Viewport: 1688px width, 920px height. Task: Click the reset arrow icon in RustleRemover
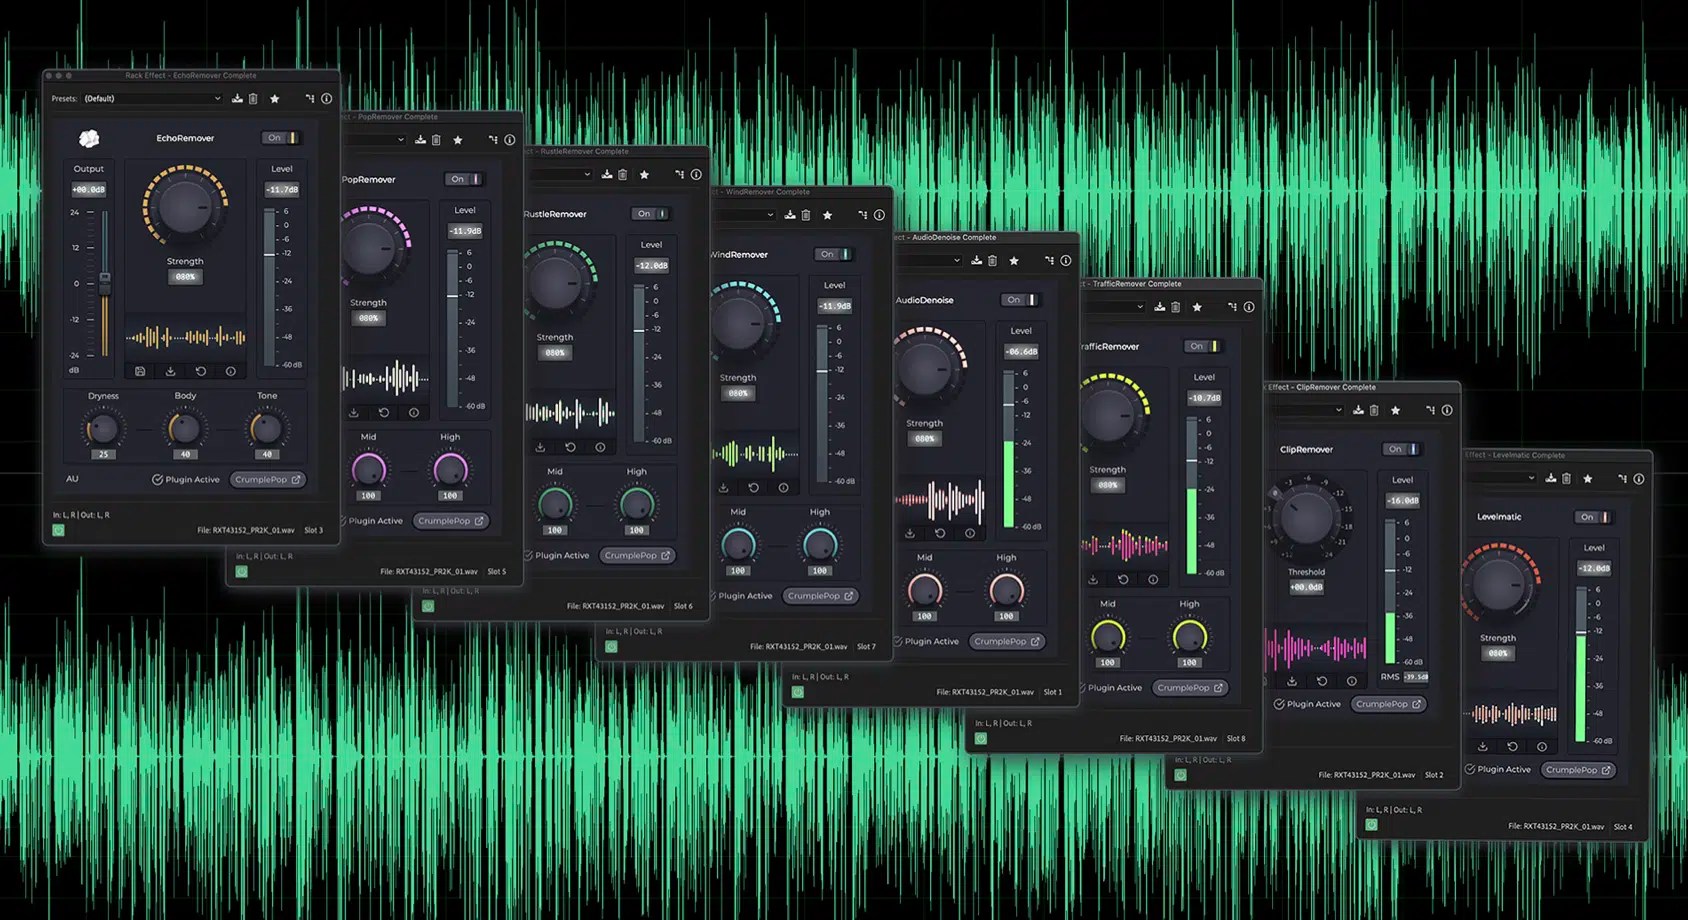tap(570, 447)
